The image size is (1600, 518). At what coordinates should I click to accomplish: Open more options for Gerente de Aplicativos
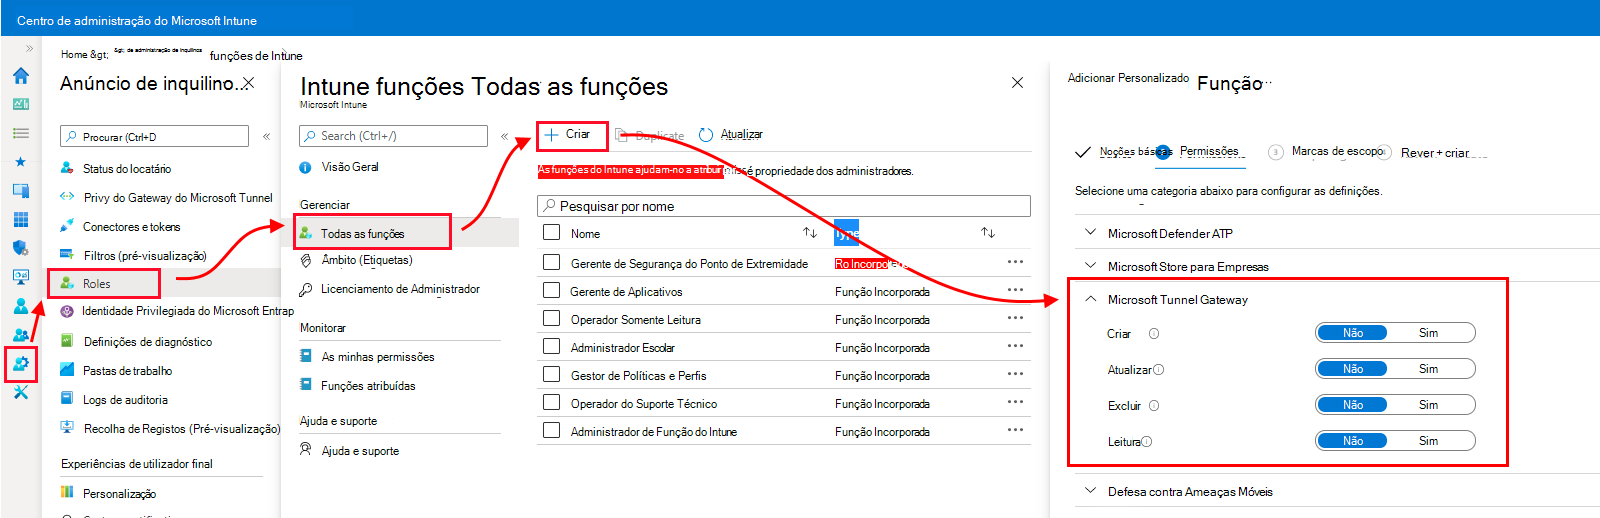[x=1015, y=290]
